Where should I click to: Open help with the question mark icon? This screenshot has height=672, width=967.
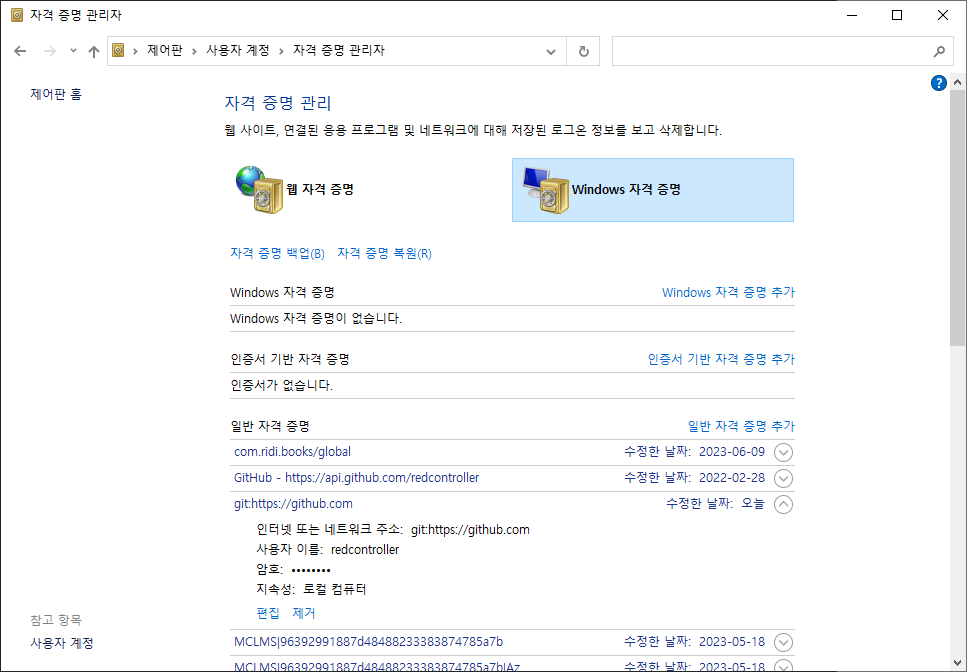(x=939, y=83)
